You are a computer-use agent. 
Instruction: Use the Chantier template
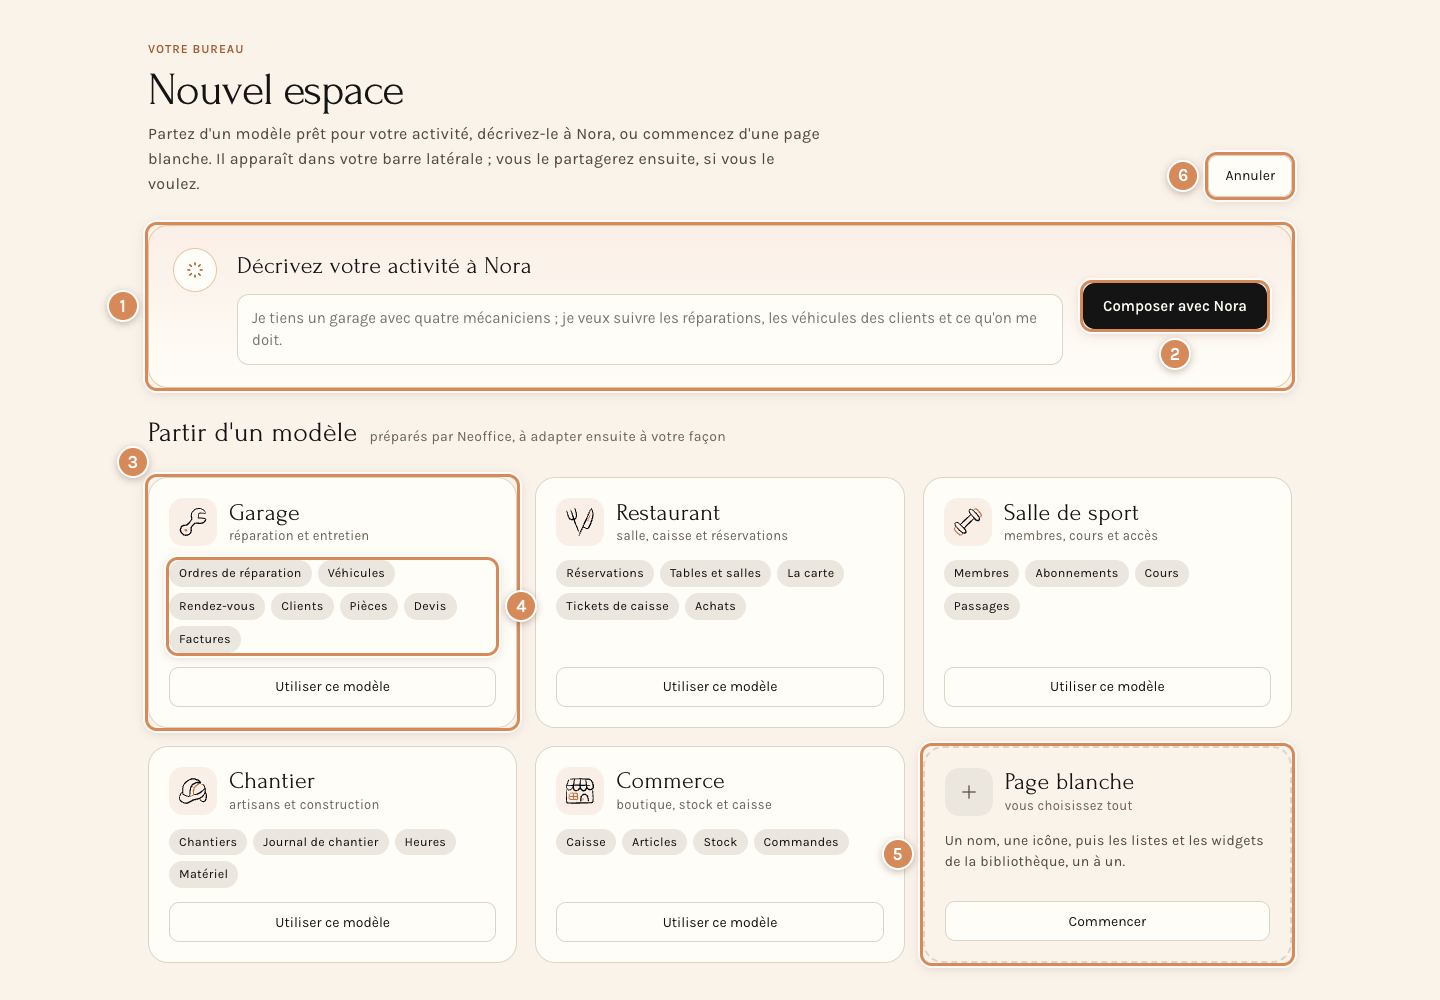coord(333,922)
